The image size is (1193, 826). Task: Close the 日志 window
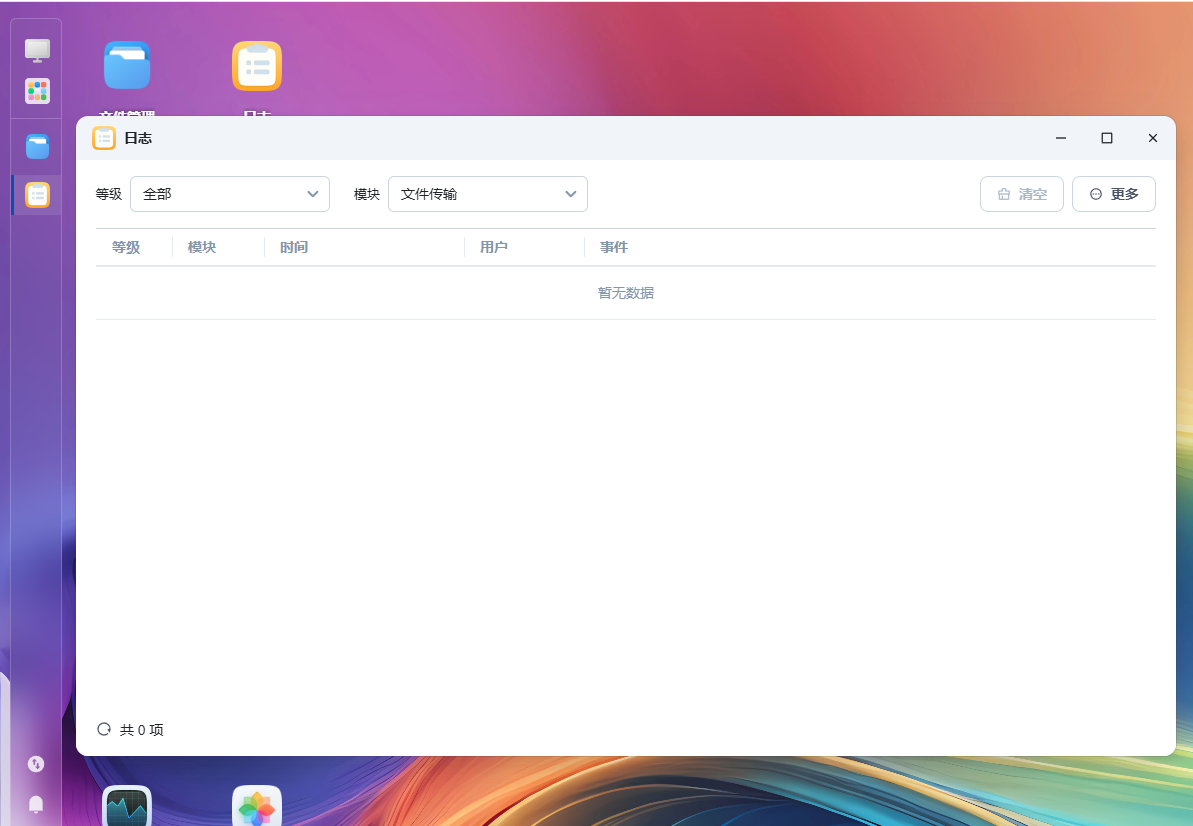coord(1153,138)
